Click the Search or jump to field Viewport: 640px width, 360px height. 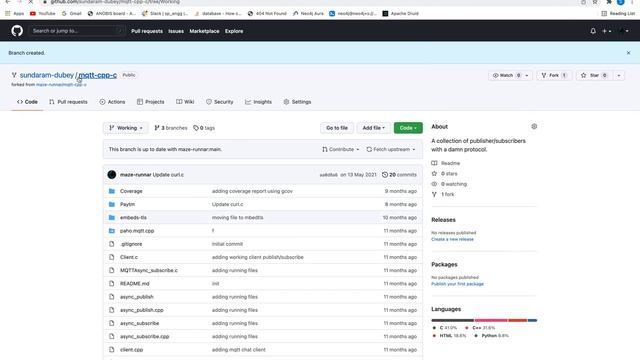coord(77,31)
